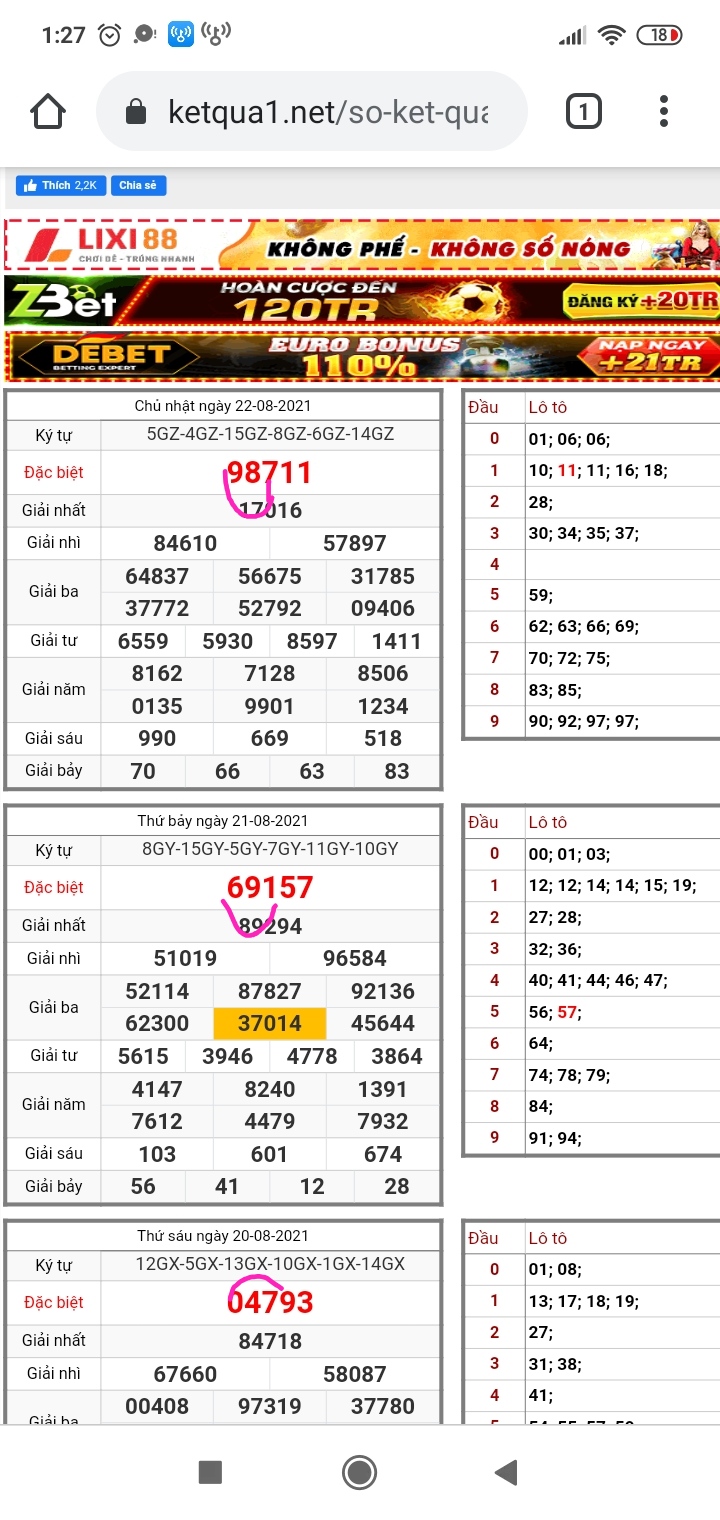
Task: Select special prize number 69157
Action: click(270, 887)
